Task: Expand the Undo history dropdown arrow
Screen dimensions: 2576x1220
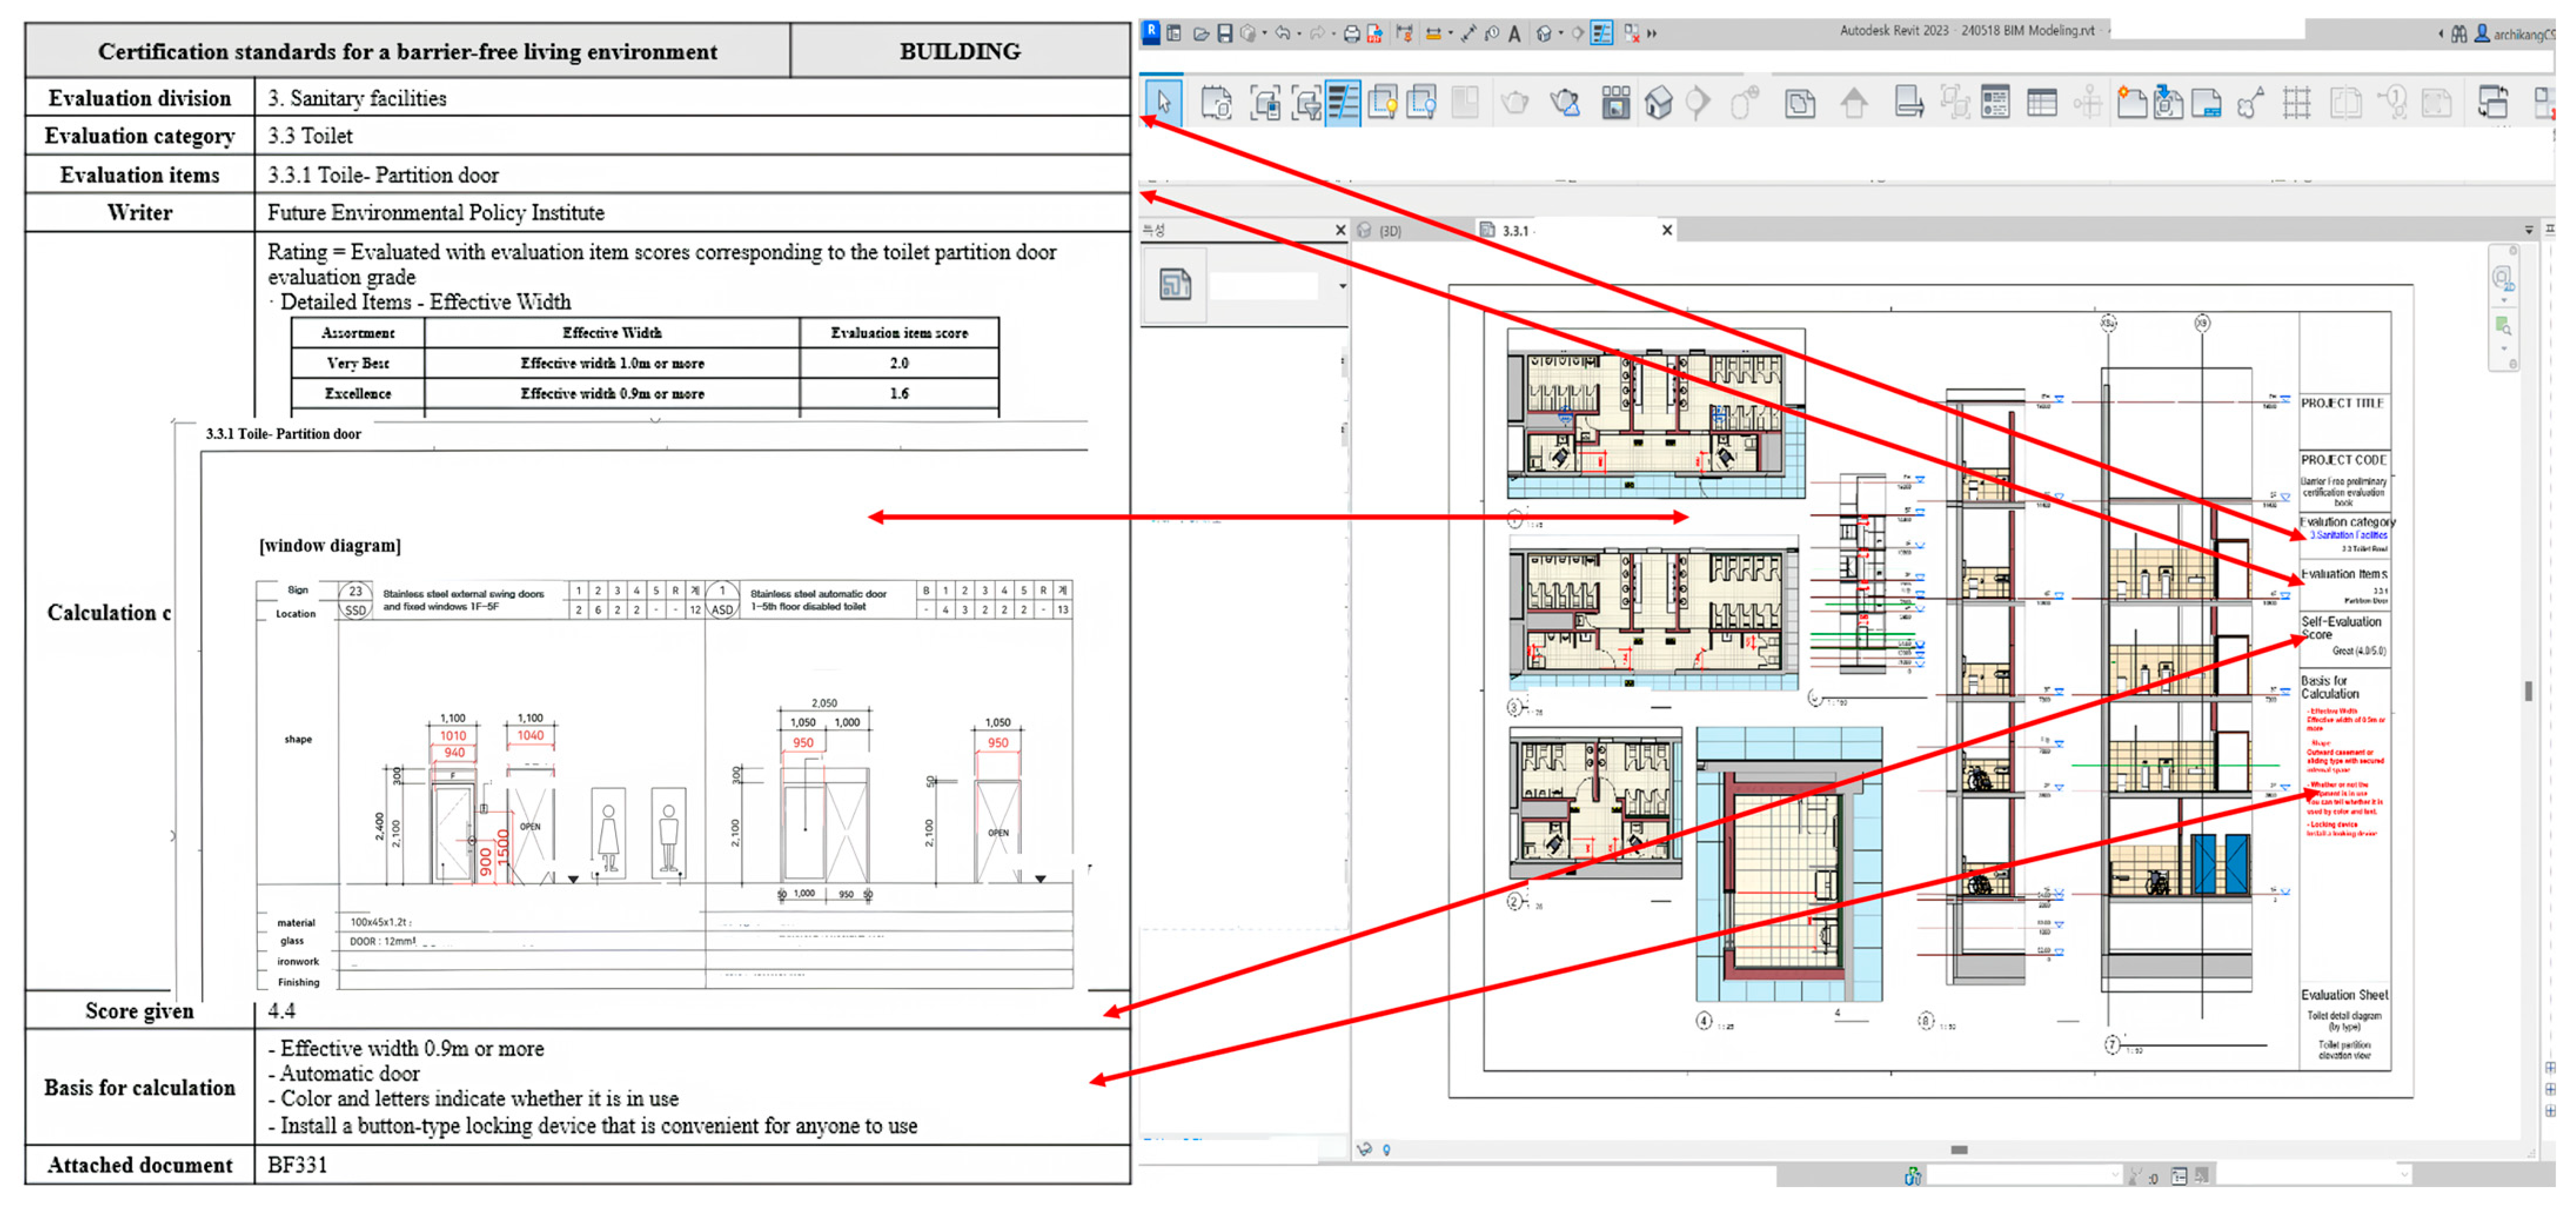Action: (1299, 33)
